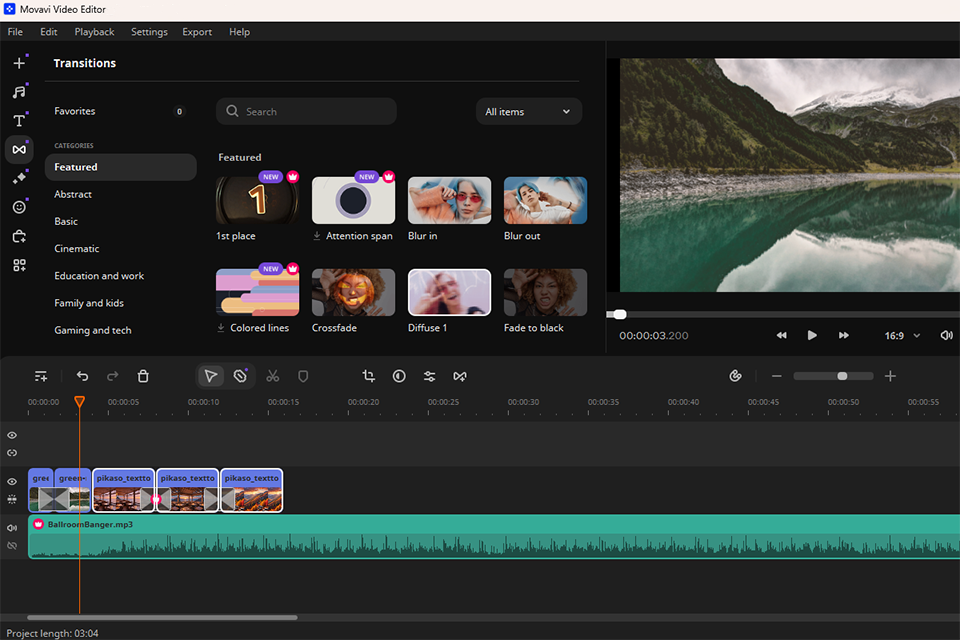The width and height of the screenshot is (960, 640).
Task: Zoom out the timeline with minus
Action: point(777,376)
